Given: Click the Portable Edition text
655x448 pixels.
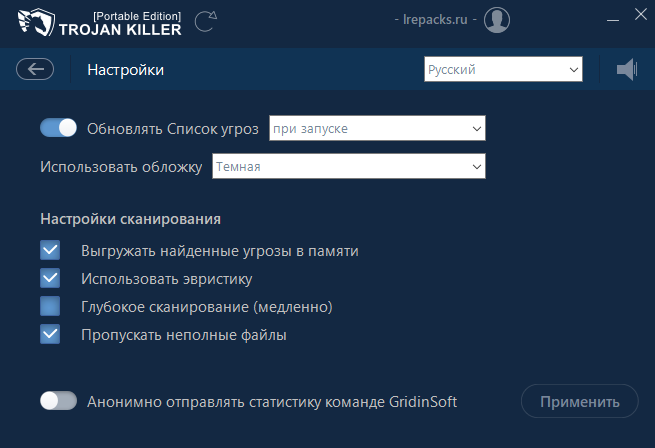Looking at the screenshot, I should 137,16.
